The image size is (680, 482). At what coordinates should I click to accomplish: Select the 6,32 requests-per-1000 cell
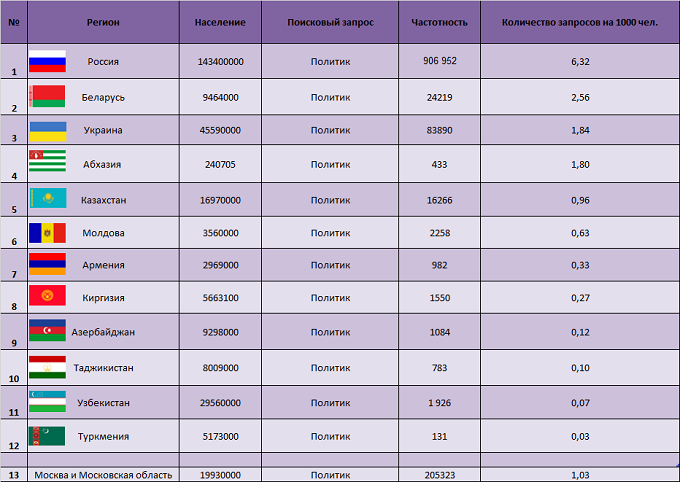pyautogui.click(x=580, y=61)
